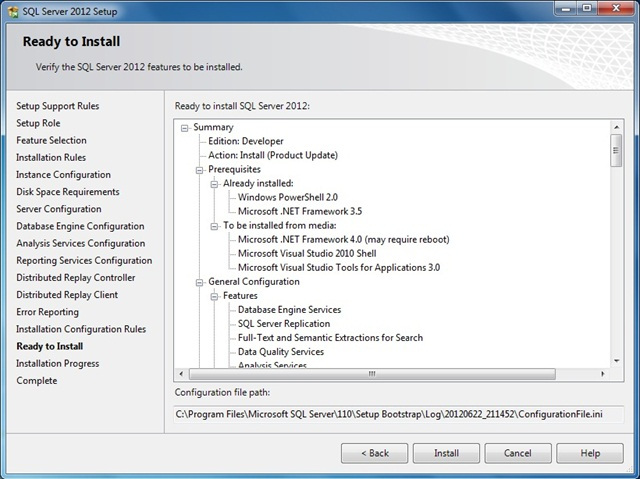The height and width of the screenshot is (479, 640).
Task: Select the SQL Server Replication feature
Action: (x=284, y=324)
